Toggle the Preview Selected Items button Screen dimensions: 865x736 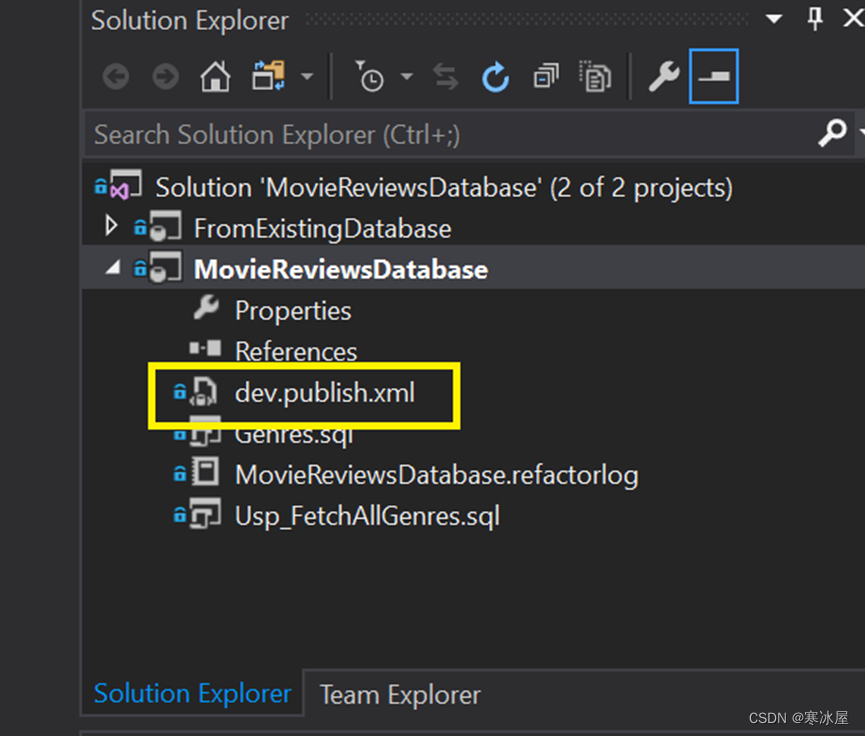pos(713,76)
